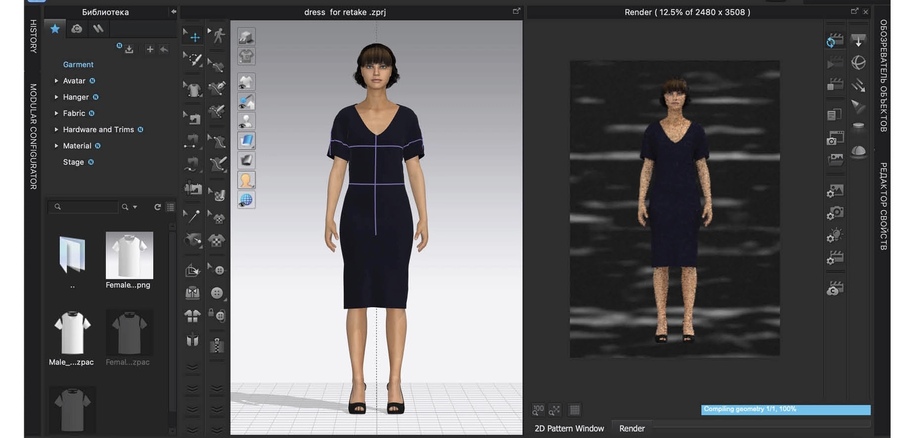Viewport: 900px width, 438px height.
Task: Select the Female...png thumbnail
Action: coord(129,254)
